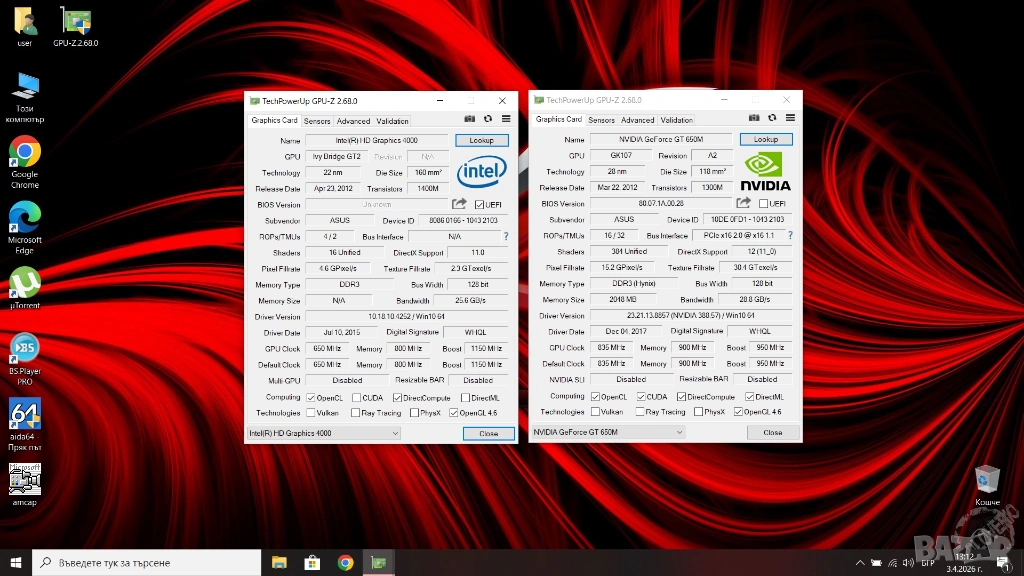This screenshot has height=576, width=1024.
Task: Click the refresh icon in NVIDIA GPU-Z window
Action: [x=772, y=119]
